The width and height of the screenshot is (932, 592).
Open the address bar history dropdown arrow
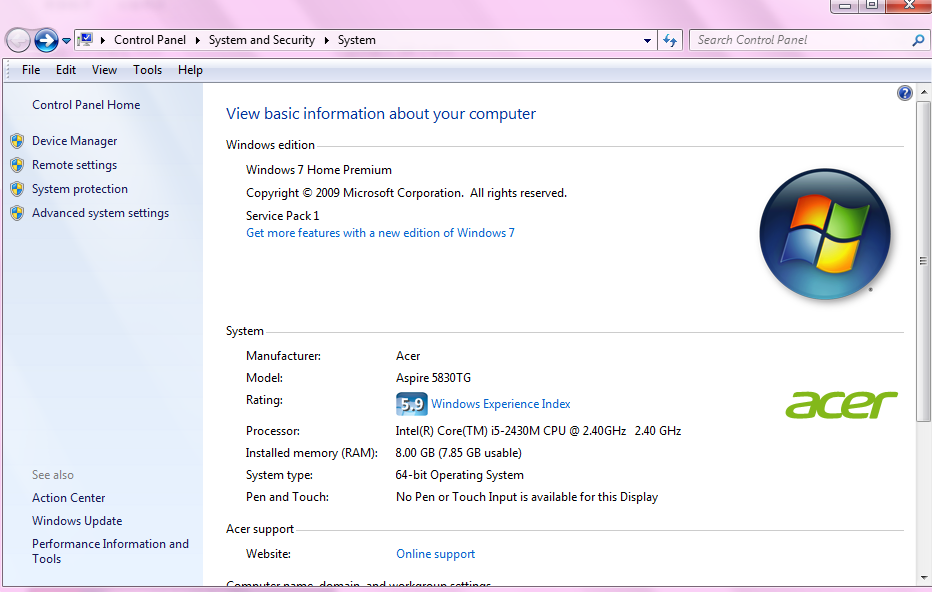coord(648,41)
